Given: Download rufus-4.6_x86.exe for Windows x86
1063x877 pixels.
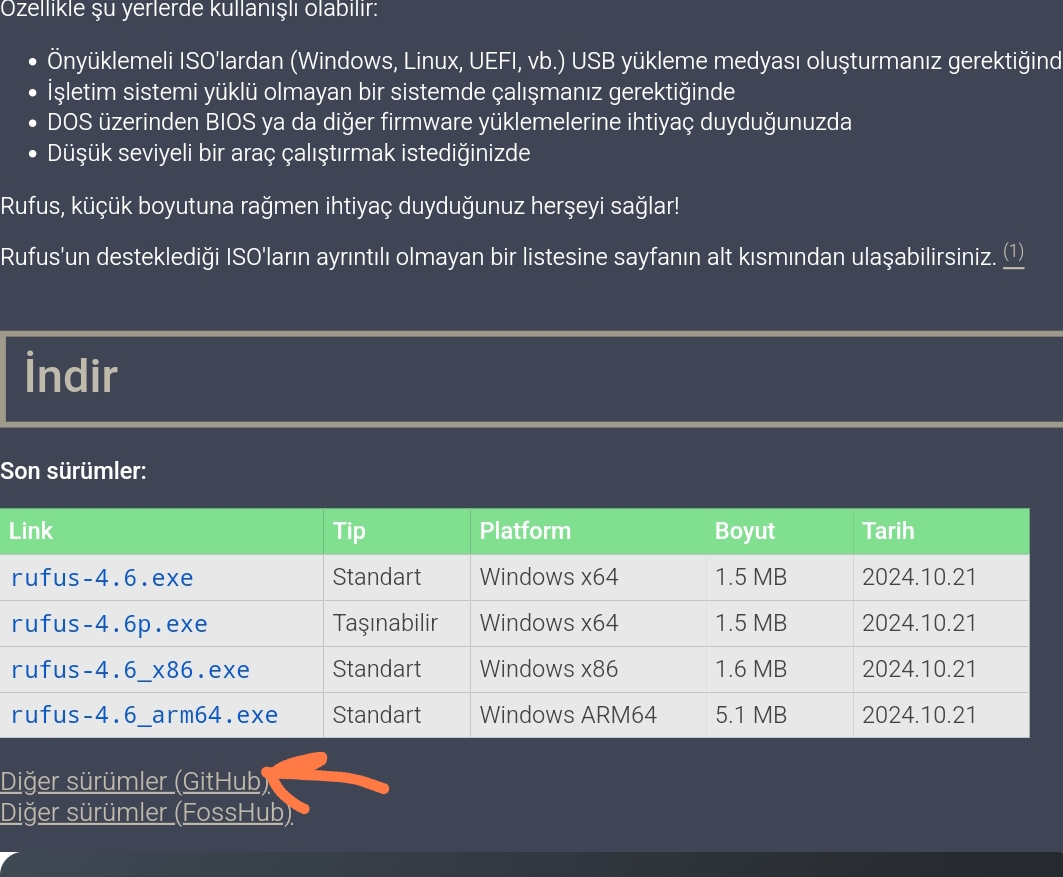Looking at the screenshot, I should (x=130, y=670).
